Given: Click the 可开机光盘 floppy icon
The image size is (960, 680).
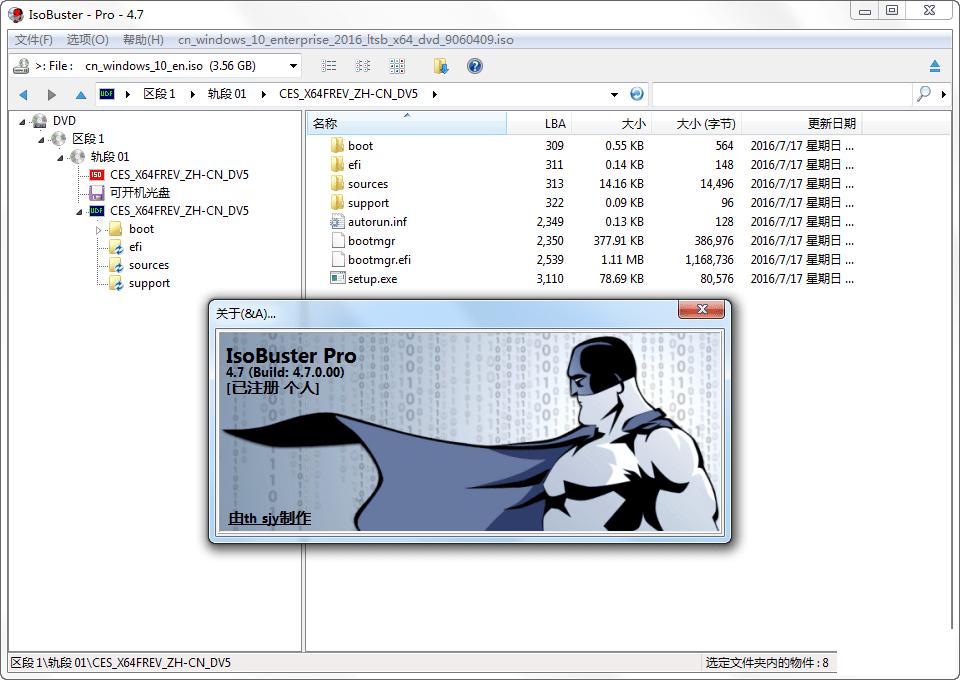Looking at the screenshot, I should point(97,193).
